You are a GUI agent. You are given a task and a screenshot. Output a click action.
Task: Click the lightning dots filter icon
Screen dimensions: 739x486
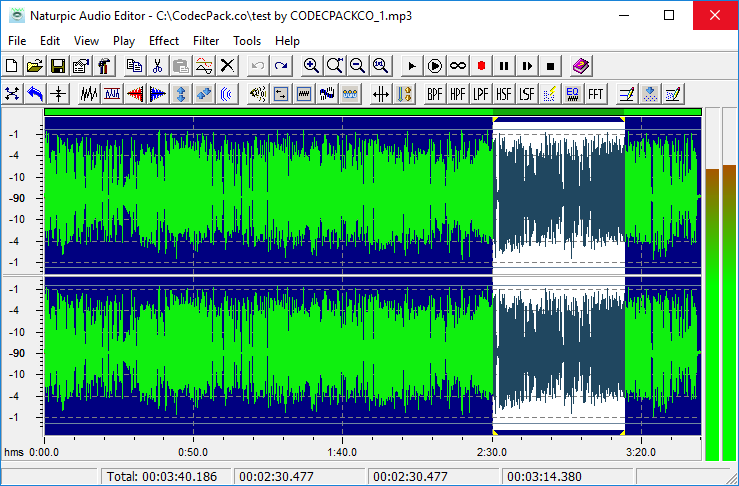pyautogui.click(x=550, y=94)
